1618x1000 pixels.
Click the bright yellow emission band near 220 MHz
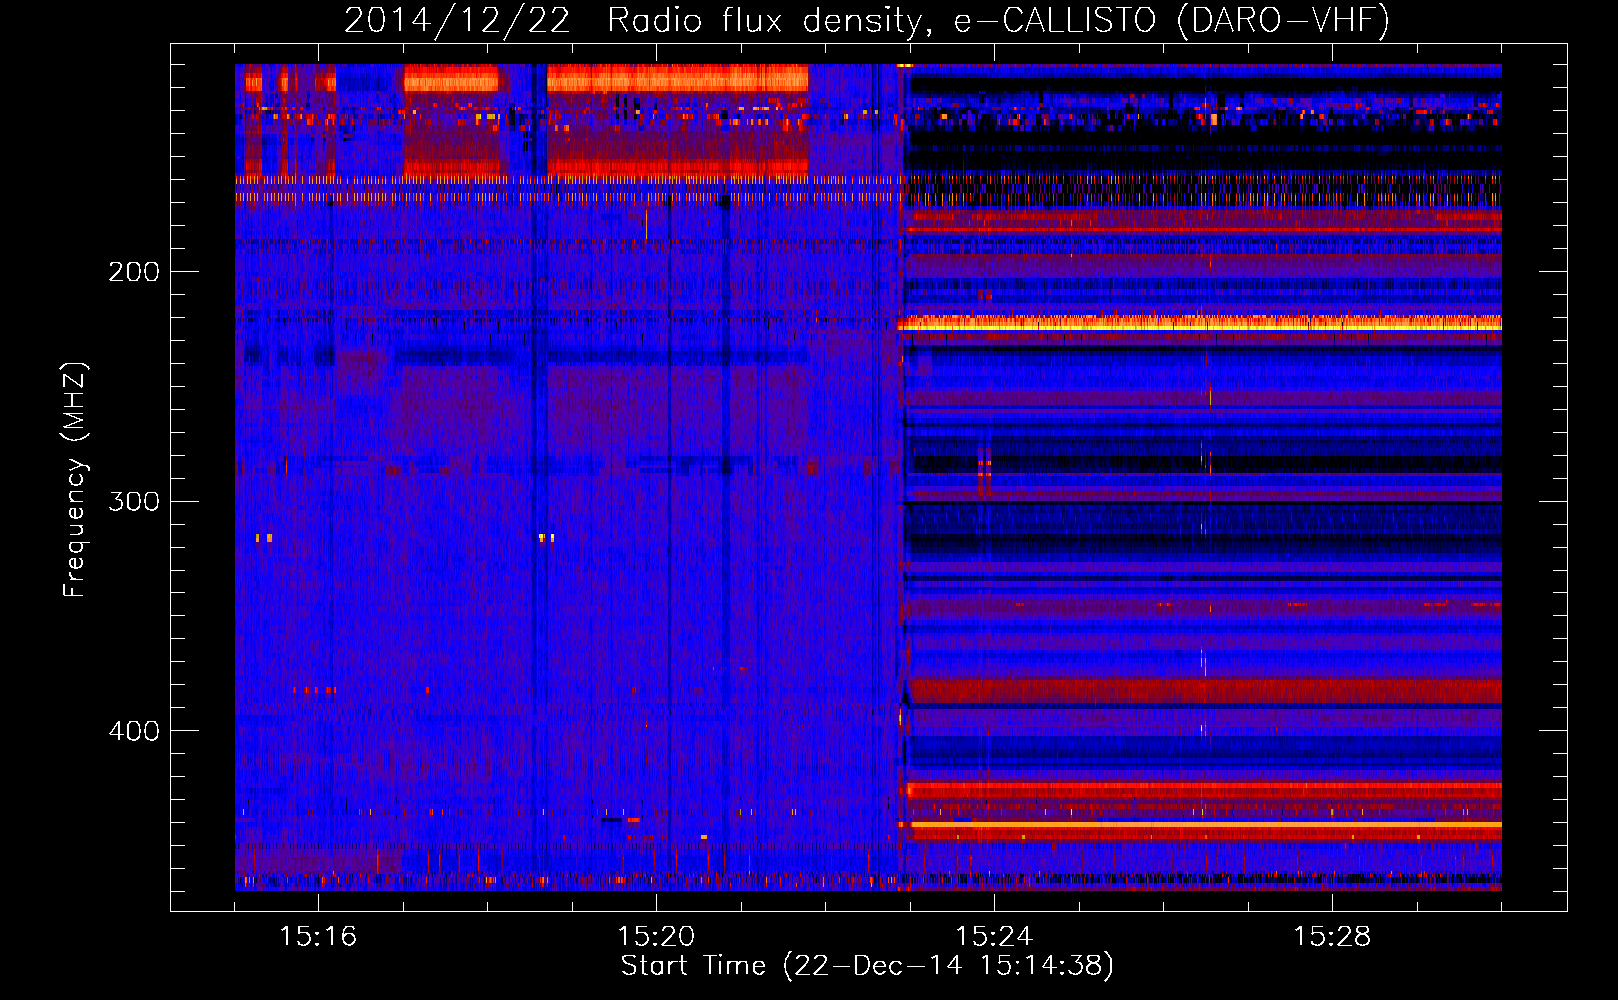pos(1200,323)
